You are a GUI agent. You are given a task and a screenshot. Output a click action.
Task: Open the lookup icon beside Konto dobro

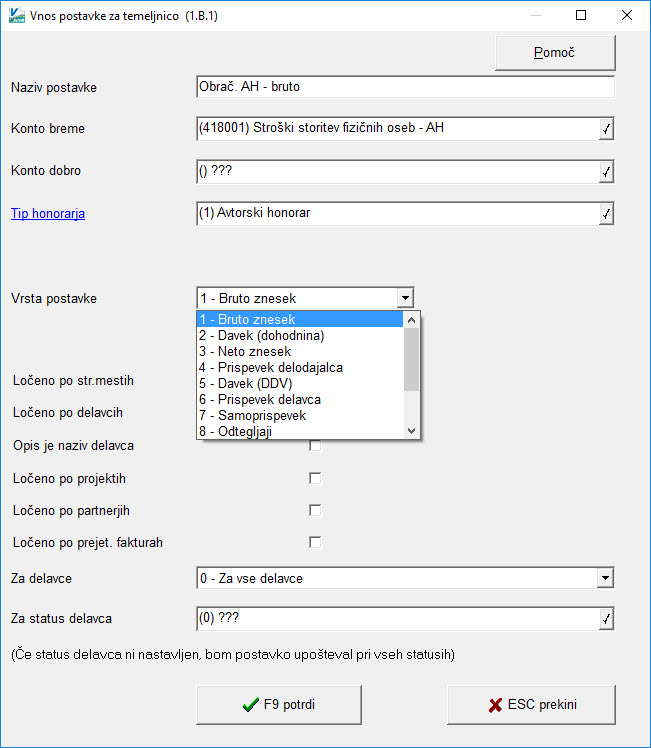(606, 172)
